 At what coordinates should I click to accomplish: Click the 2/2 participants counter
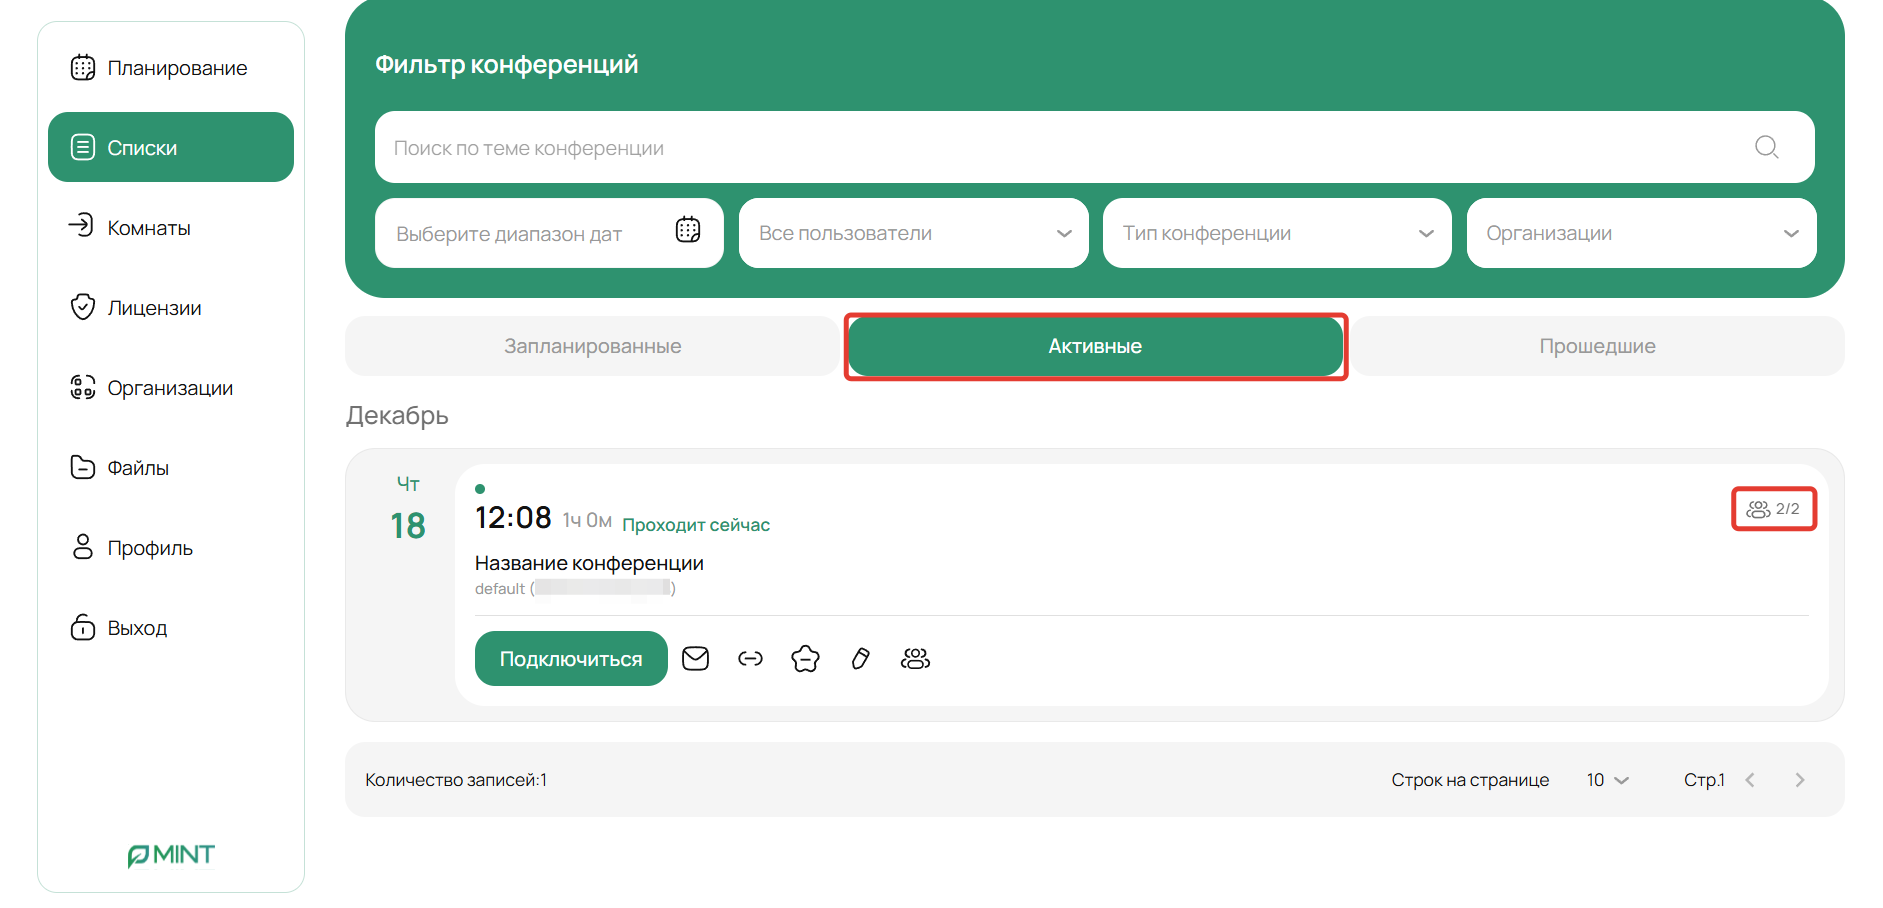click(1773, 509)
